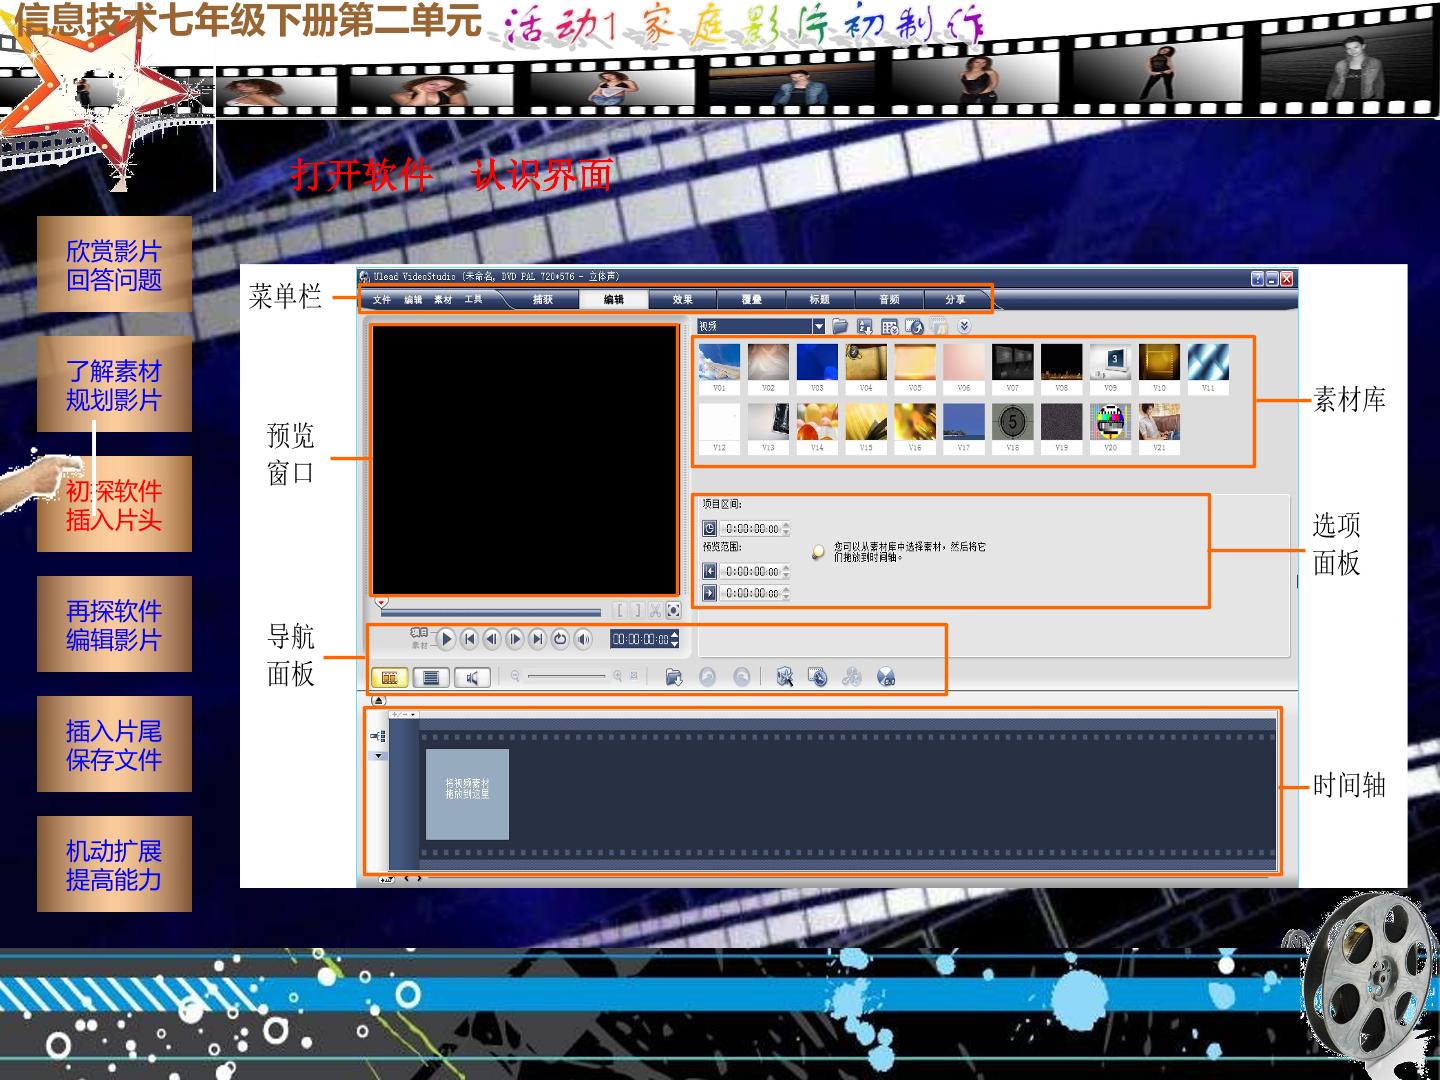
Task: Expand the library double-chevron button
Action: tap(964, 326)
